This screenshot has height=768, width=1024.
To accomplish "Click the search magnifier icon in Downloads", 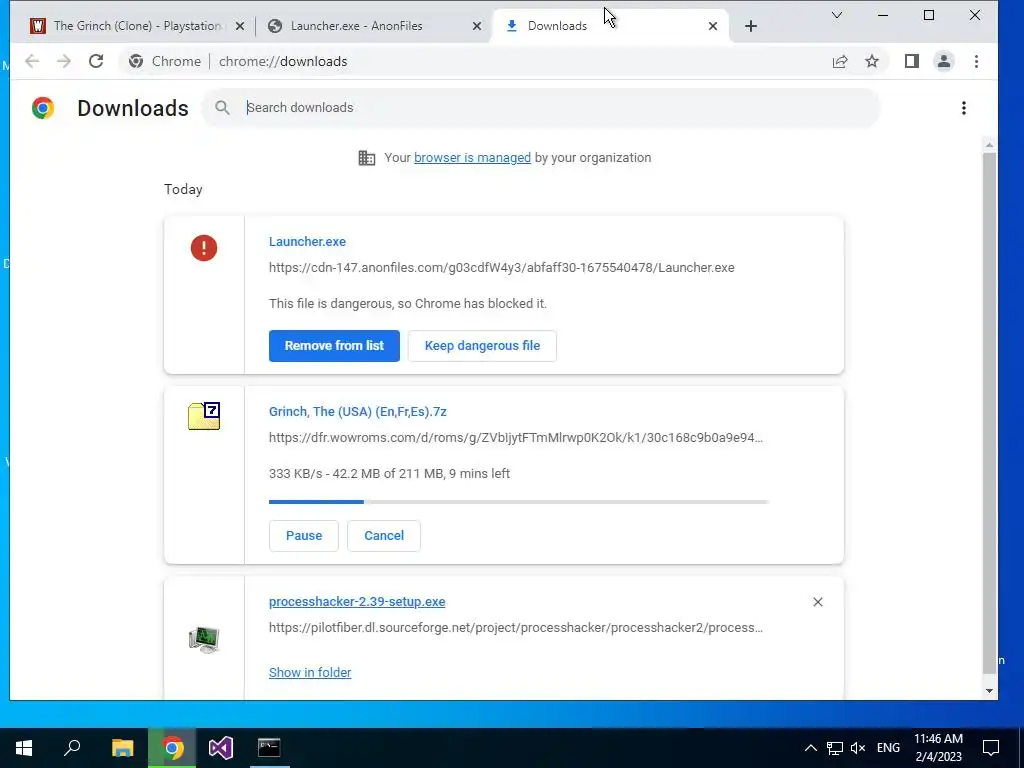I will [x=222, y=108].
